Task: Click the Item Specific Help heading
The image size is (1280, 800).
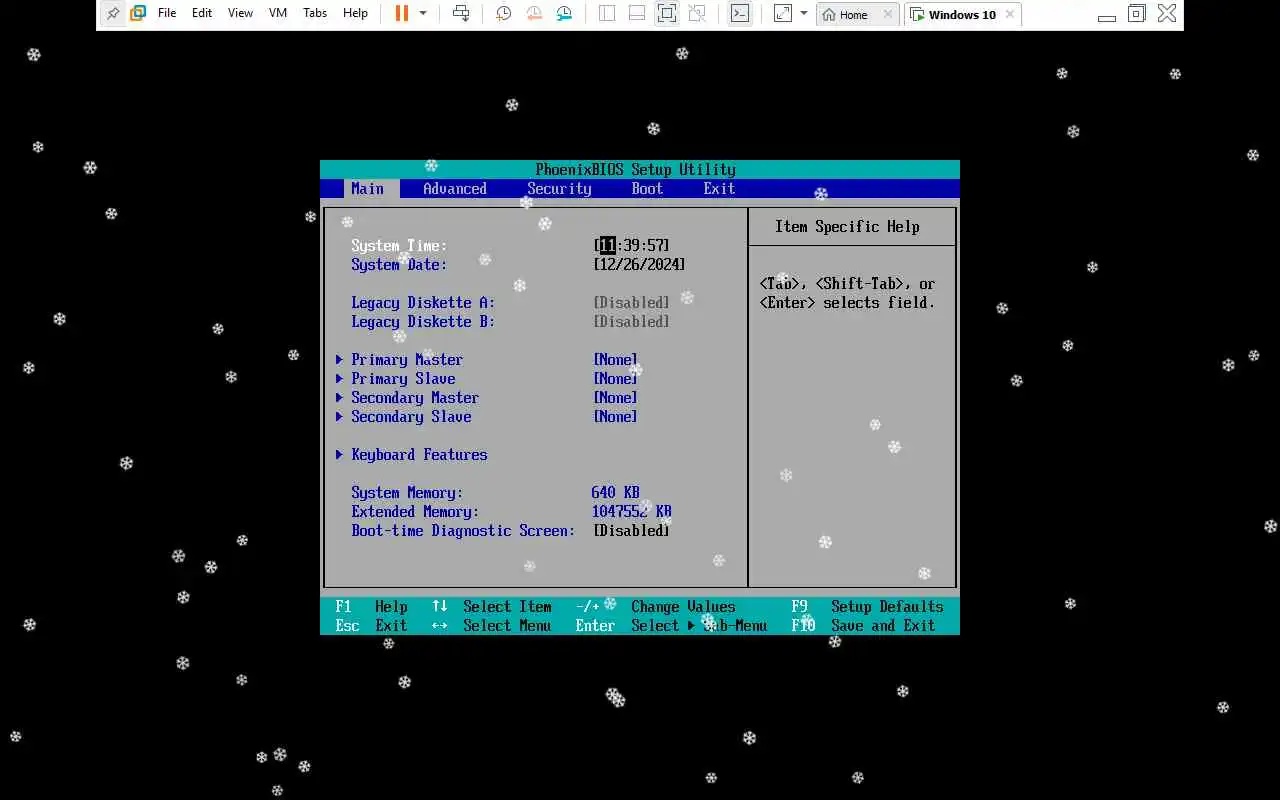Action: [x=847, y=226]
